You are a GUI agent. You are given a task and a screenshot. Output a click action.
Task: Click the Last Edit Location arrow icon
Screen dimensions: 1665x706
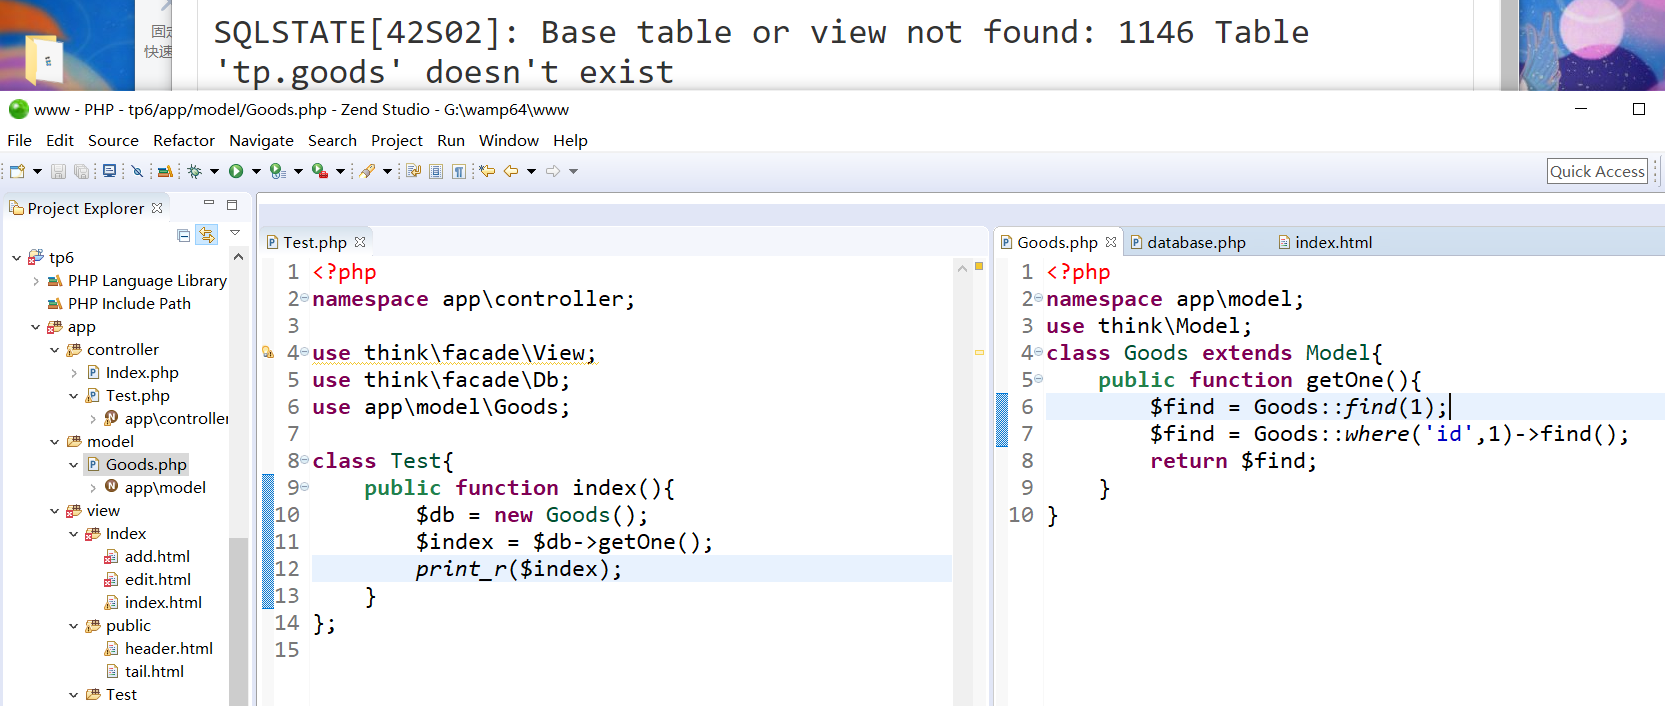(x=487, y=172)
